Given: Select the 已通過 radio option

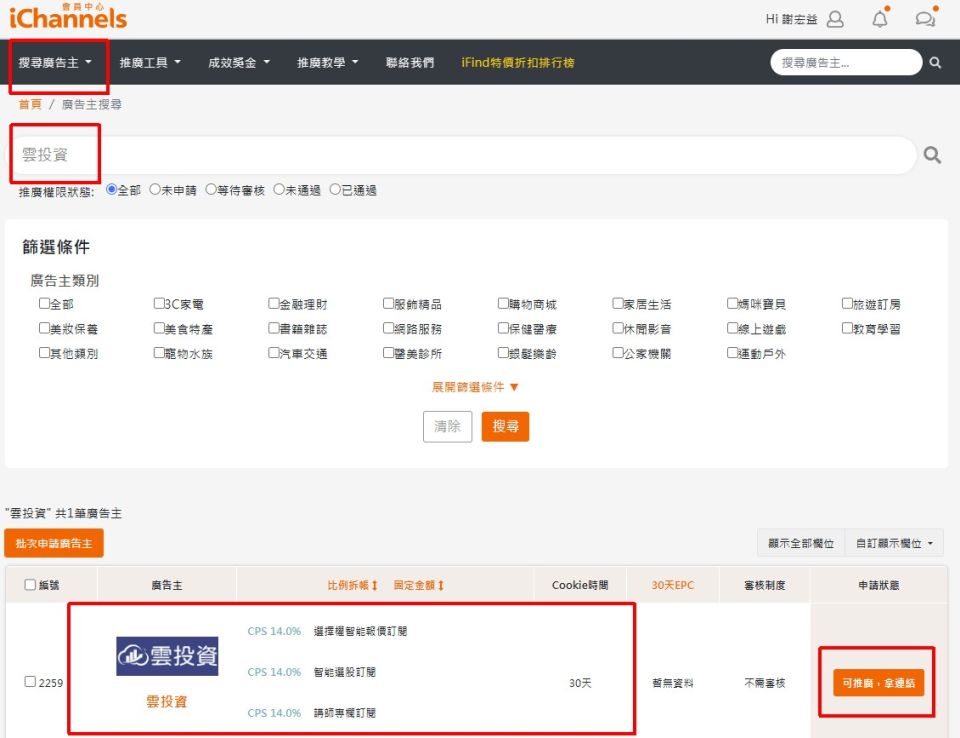Looking at the screenshot, I should point(335,190).
